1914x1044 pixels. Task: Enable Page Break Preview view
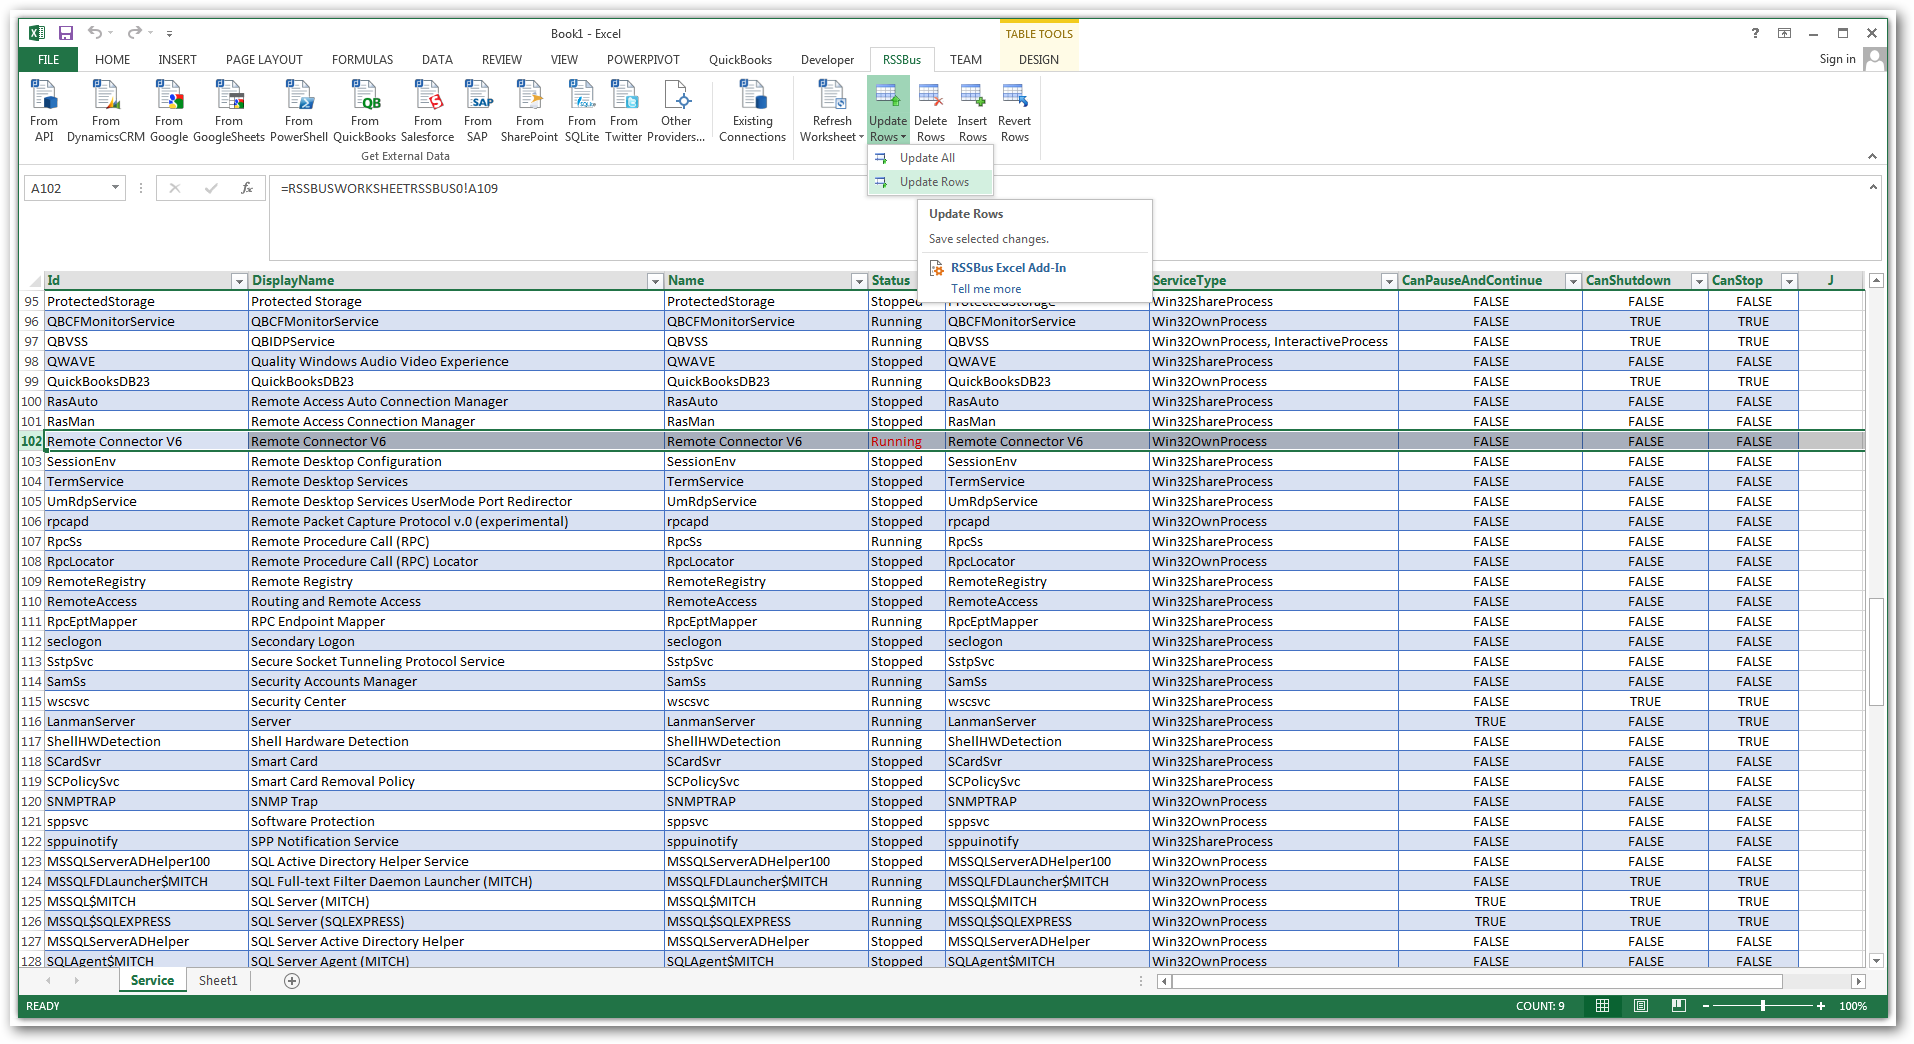point(1679,1006)
